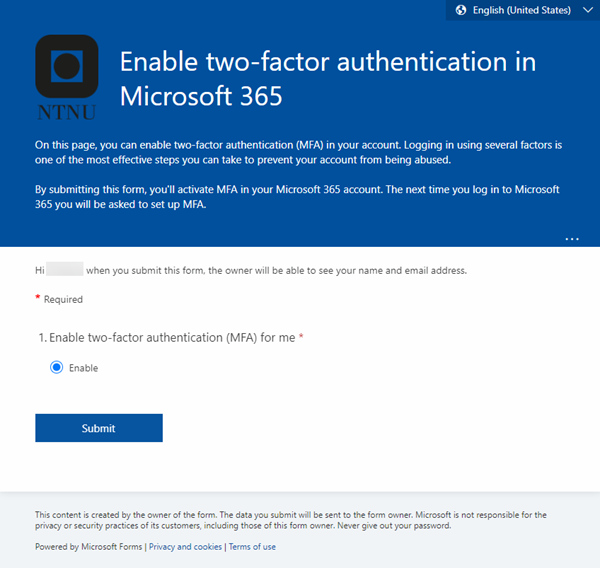The height and width of the screenshot is (568, 600).
Task: Click the red asterisk beside question one
Action: pos(301,336)
